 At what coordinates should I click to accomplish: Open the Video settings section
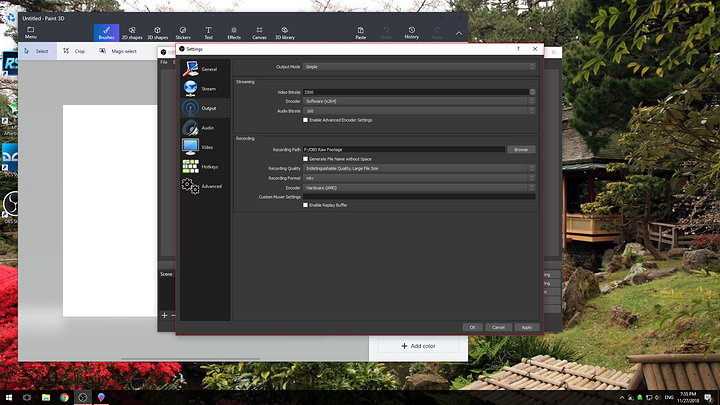(203, 147)
